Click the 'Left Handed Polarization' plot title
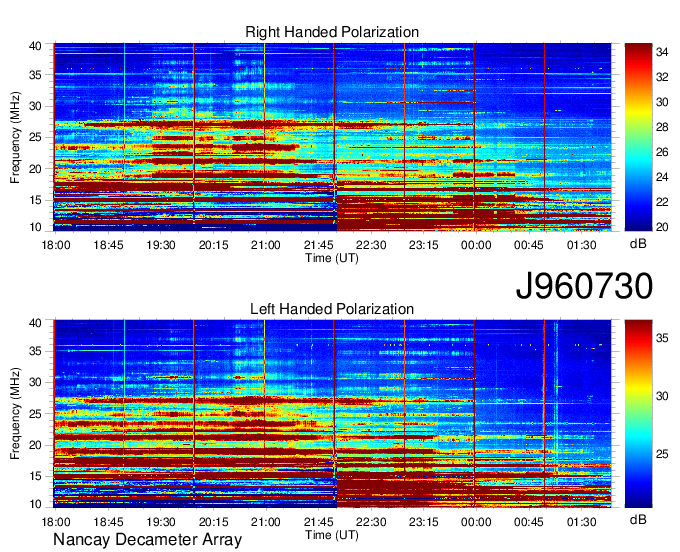This screenshot has width=680, height=552. pyautogui.click(x=332, y=309)
